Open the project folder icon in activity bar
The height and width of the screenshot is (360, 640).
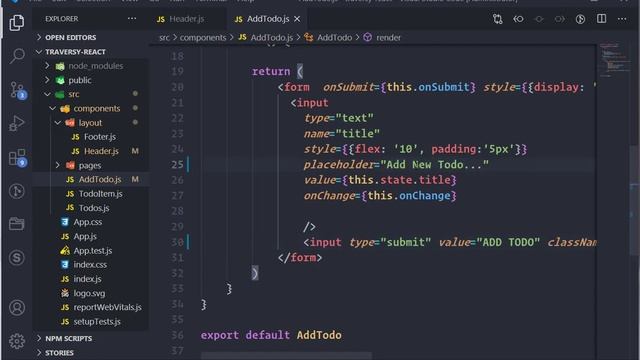(x=17, y=224)
